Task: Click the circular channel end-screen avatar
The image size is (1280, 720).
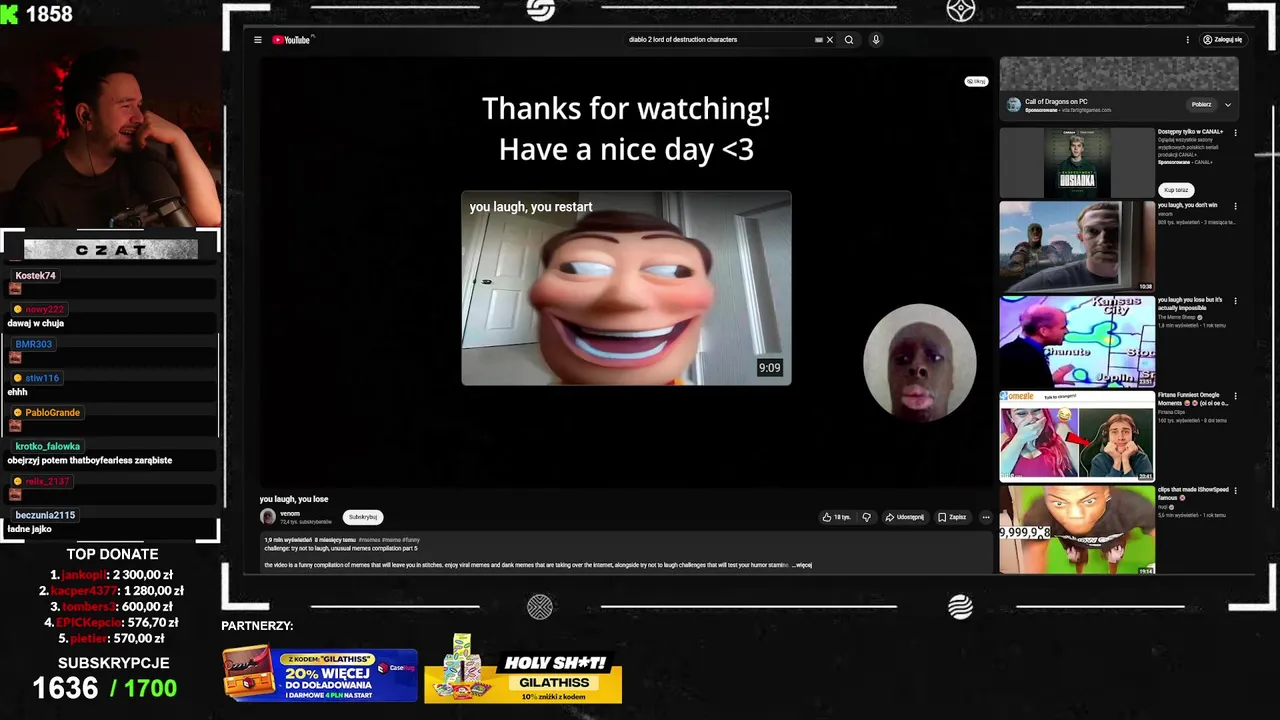Action: tap(919, 362)
